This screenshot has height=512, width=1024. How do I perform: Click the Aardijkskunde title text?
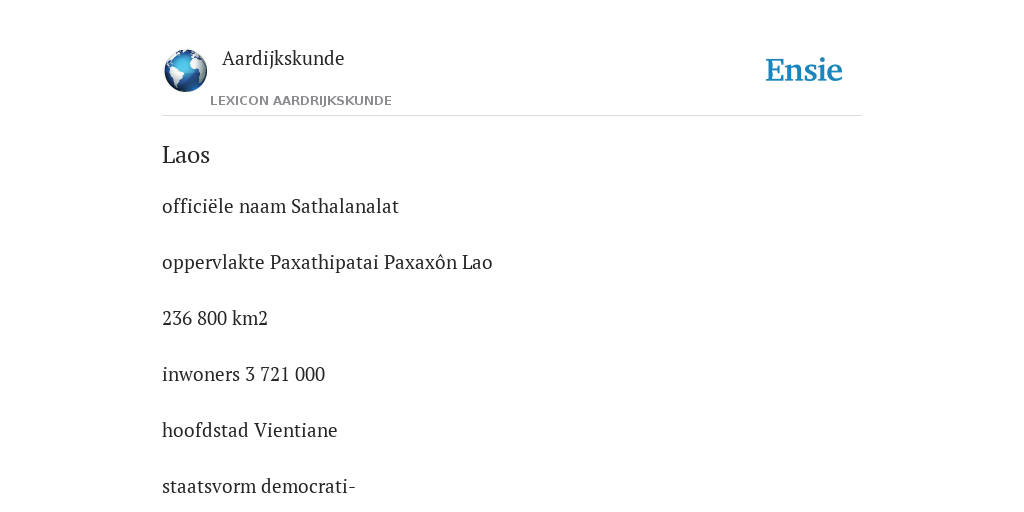point(283,58)
